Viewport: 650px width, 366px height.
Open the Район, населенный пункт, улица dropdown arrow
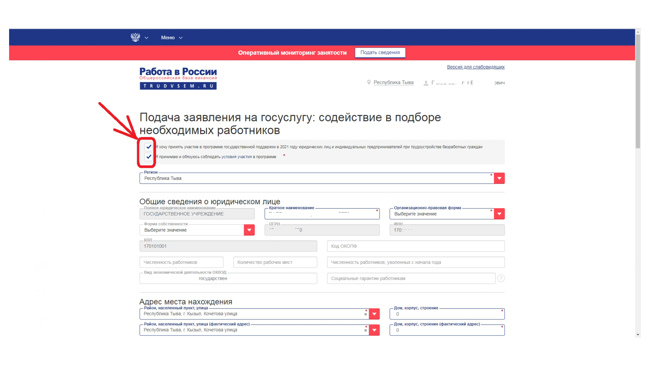(374, 314)
